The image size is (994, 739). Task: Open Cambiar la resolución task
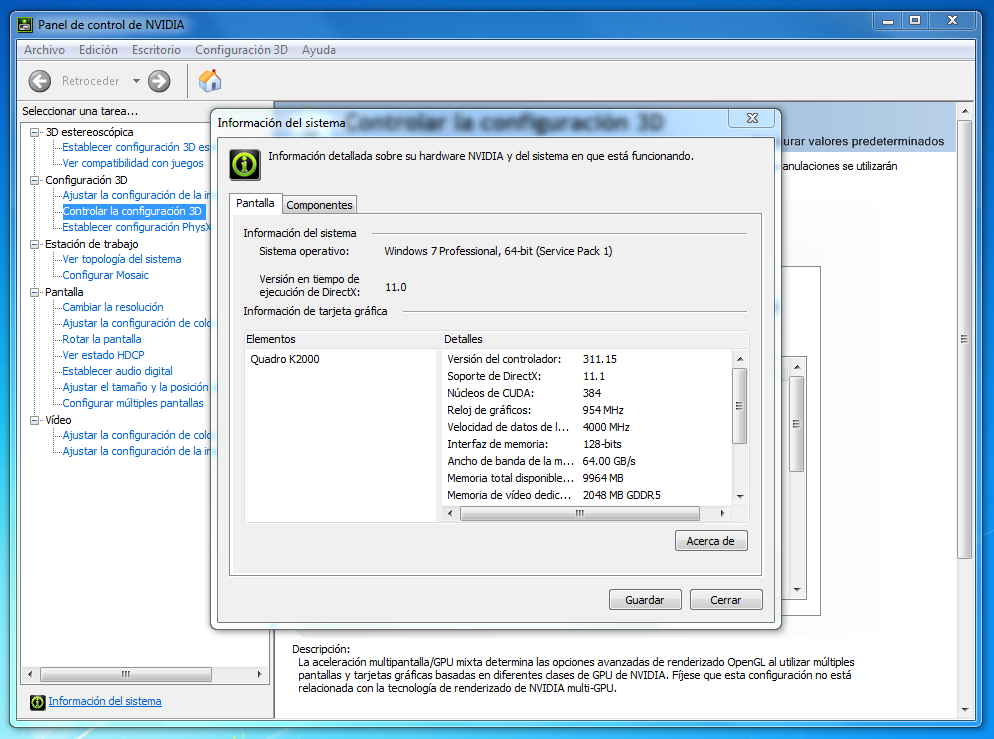(x=113, y=307)
